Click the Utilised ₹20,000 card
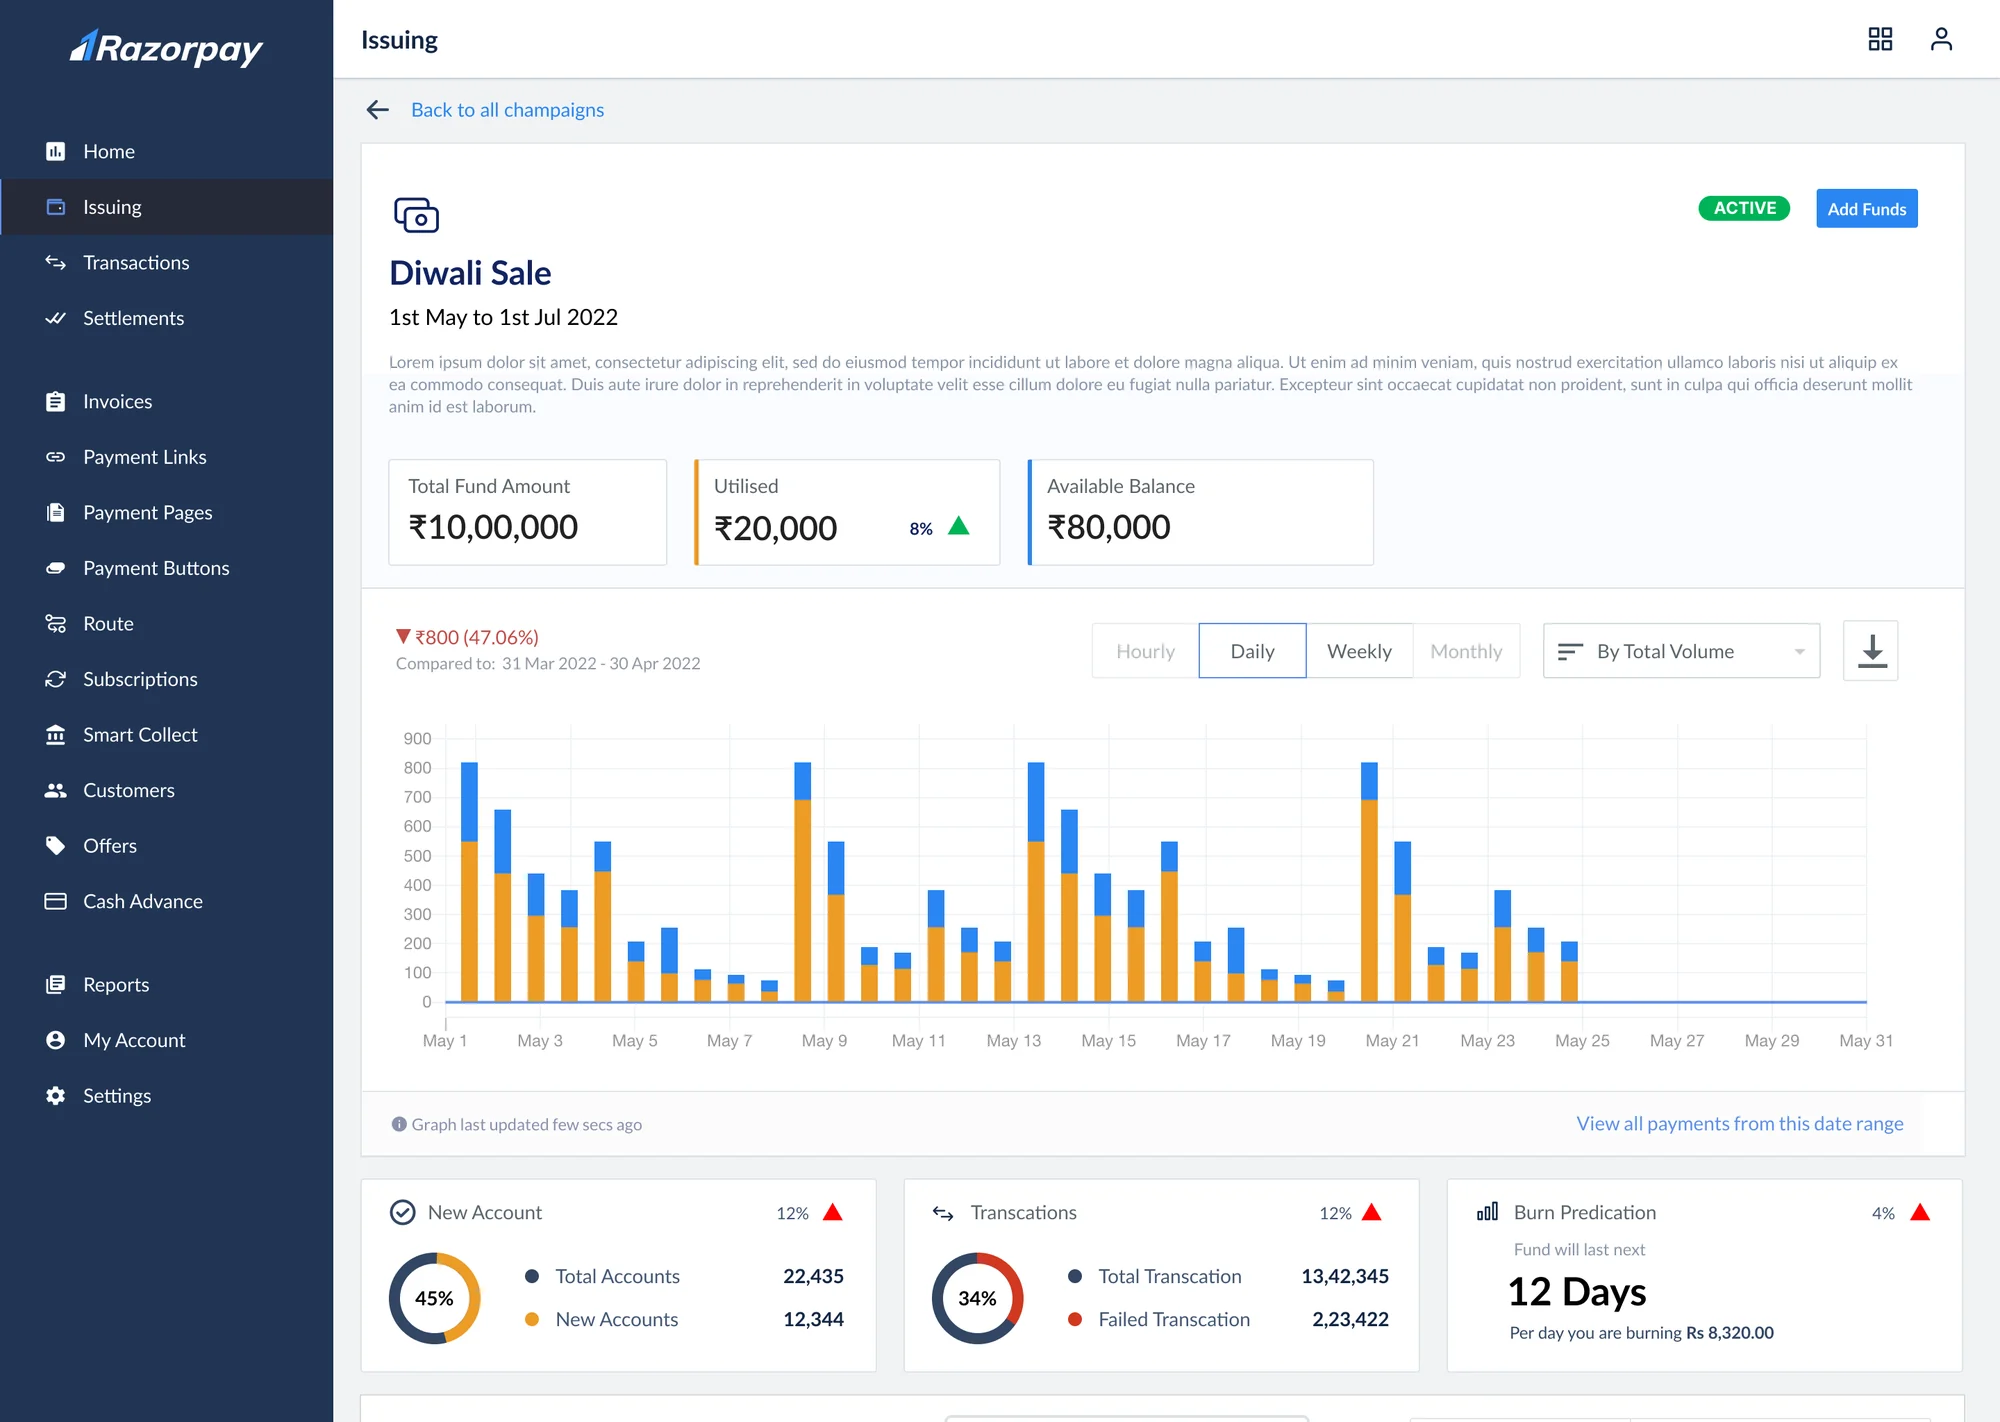 [847, 512]
